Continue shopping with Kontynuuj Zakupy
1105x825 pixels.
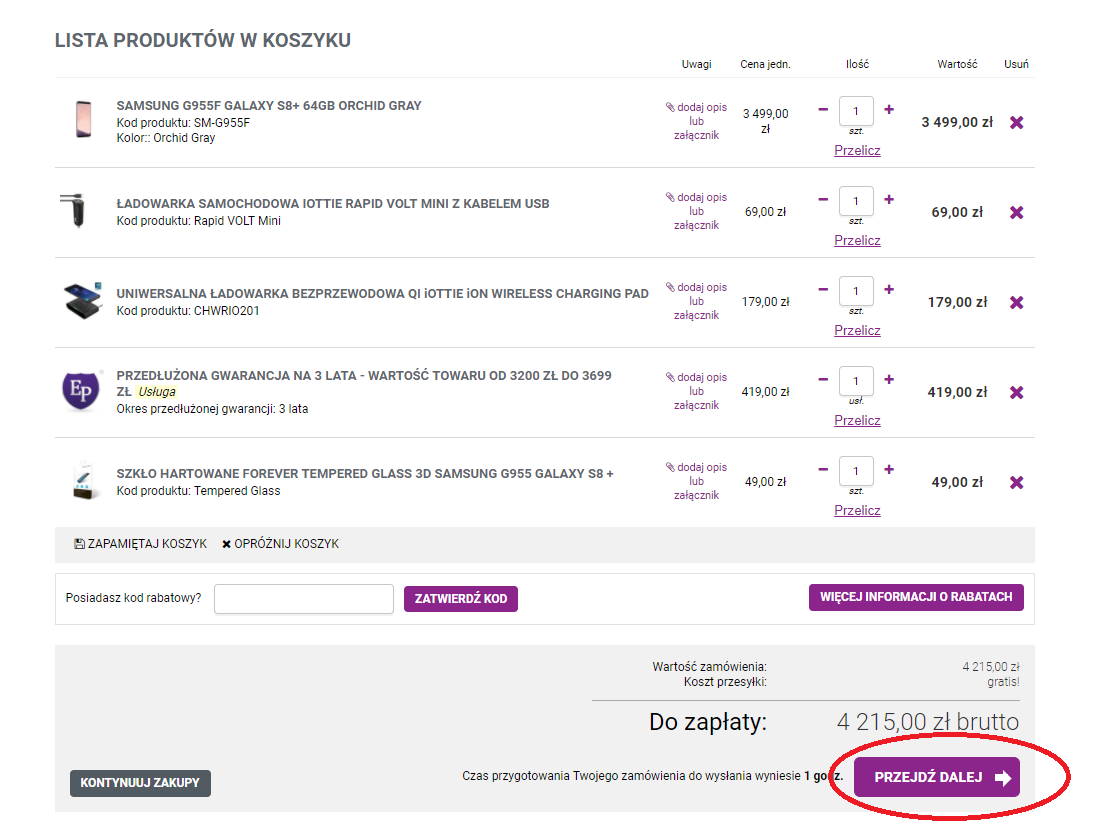[140, 783]
